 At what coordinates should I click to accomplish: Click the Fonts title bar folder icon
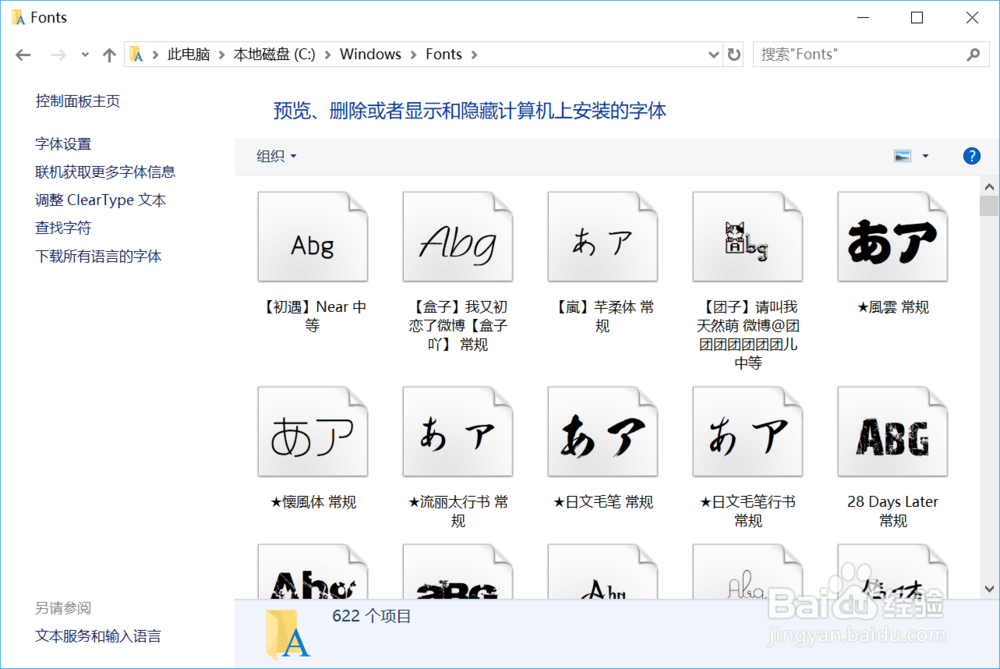pyautogui.click(x=18, y=17)
